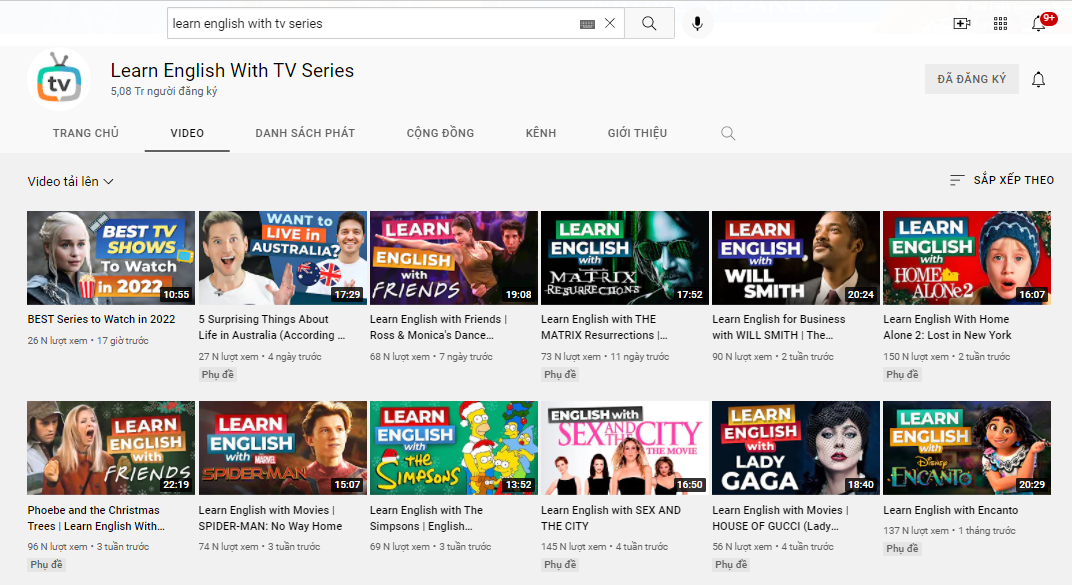This screenshot has height=585, width=1072.
Task: Click the Learn English With TV avatar
Action: click(59, 80)
